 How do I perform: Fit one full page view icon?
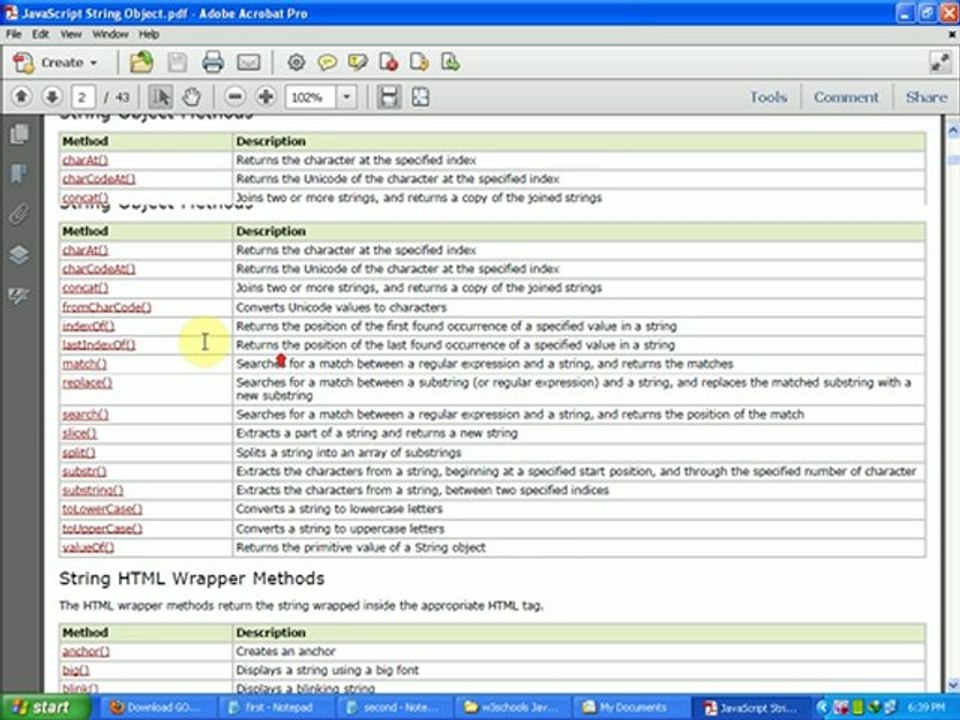click(421, 97)
